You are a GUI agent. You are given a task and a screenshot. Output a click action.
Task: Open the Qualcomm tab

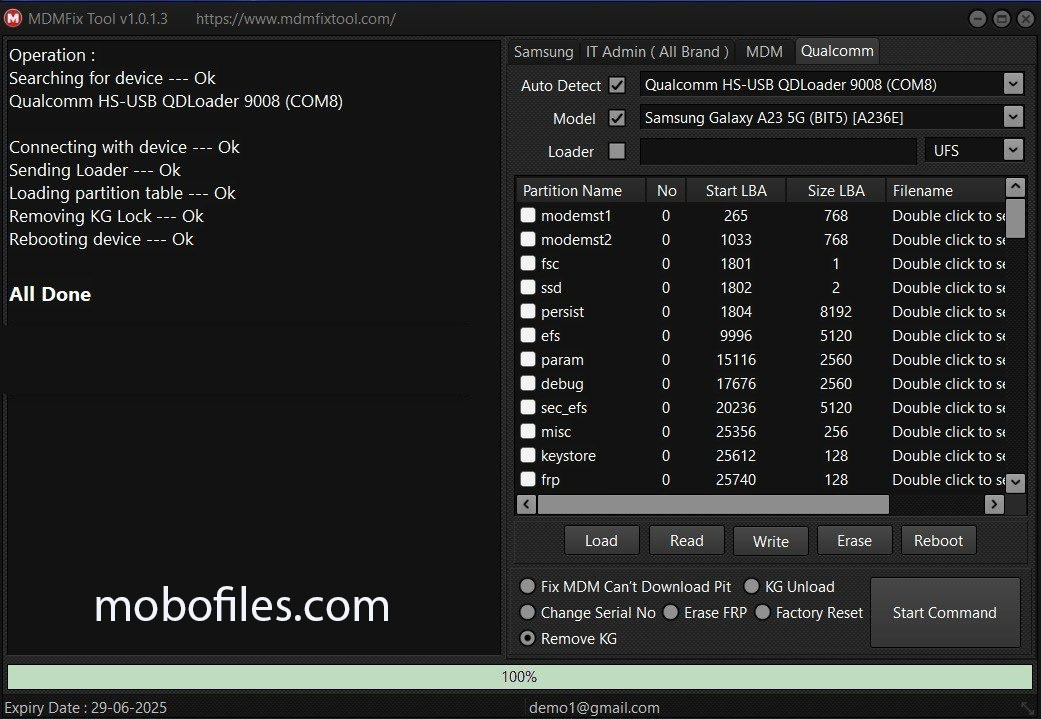click(837, 51)
